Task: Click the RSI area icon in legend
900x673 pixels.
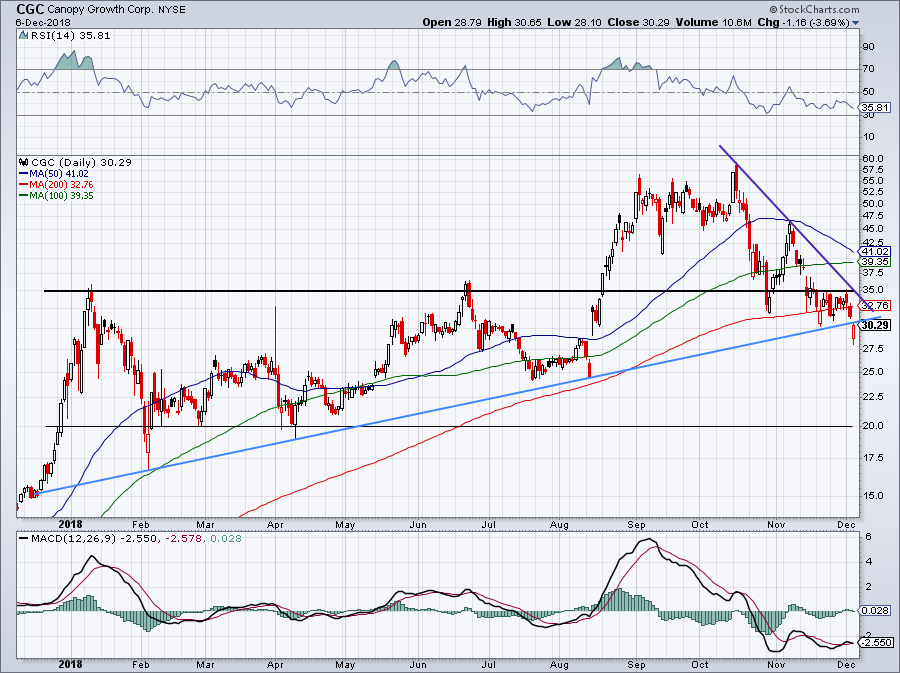Action: point(24,35)
